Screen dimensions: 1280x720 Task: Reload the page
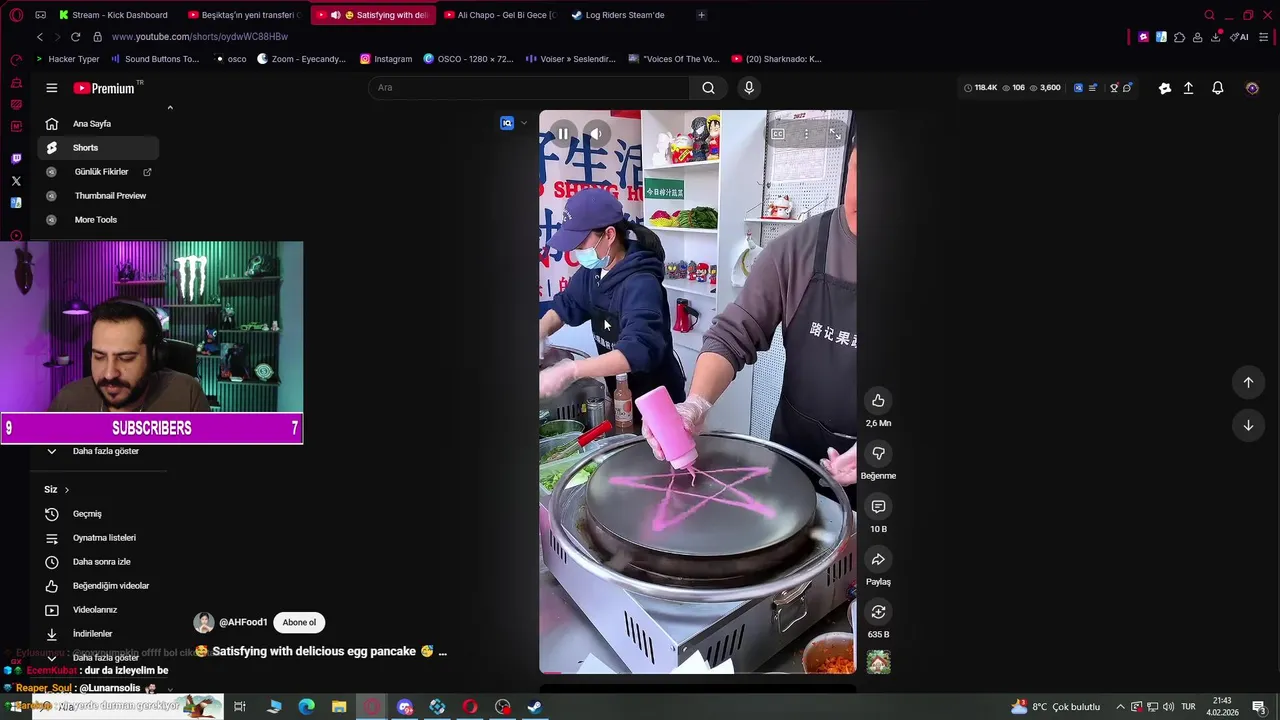75,37
